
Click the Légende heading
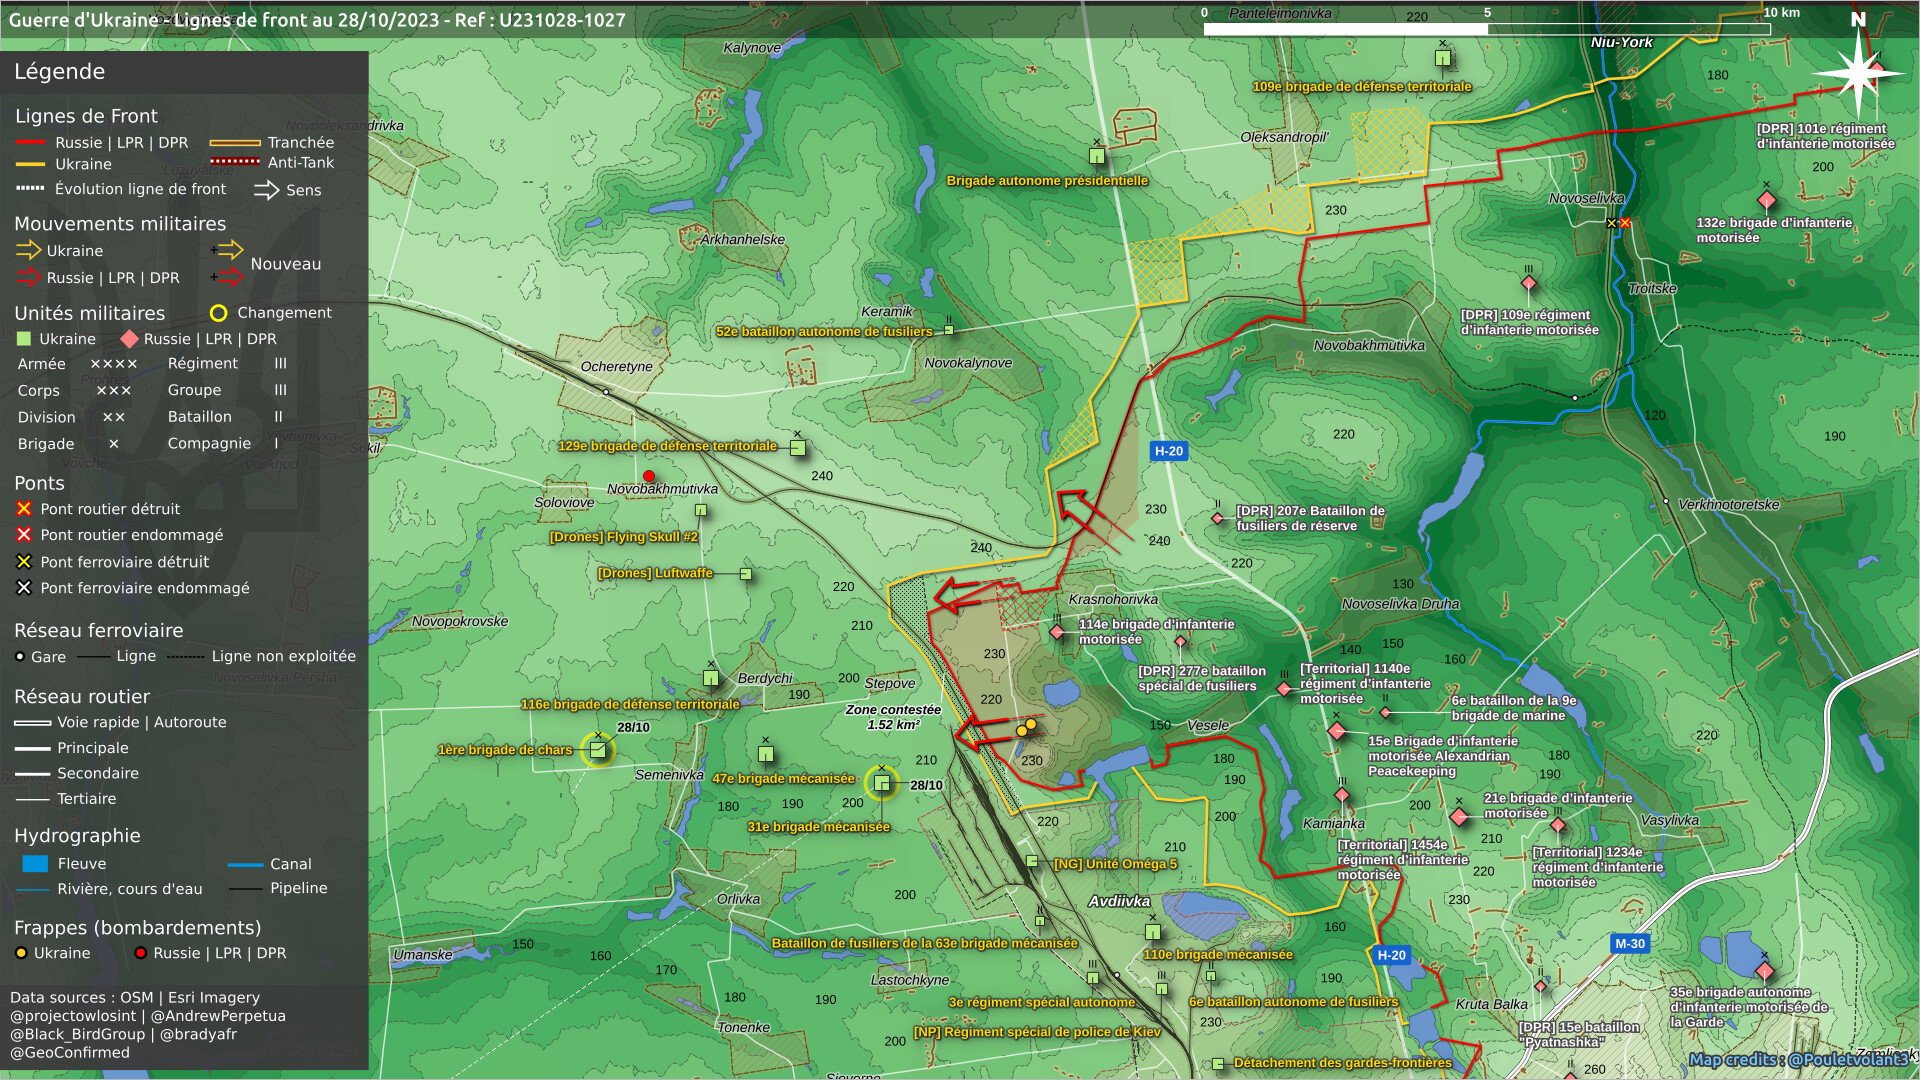tap(59, 72)
